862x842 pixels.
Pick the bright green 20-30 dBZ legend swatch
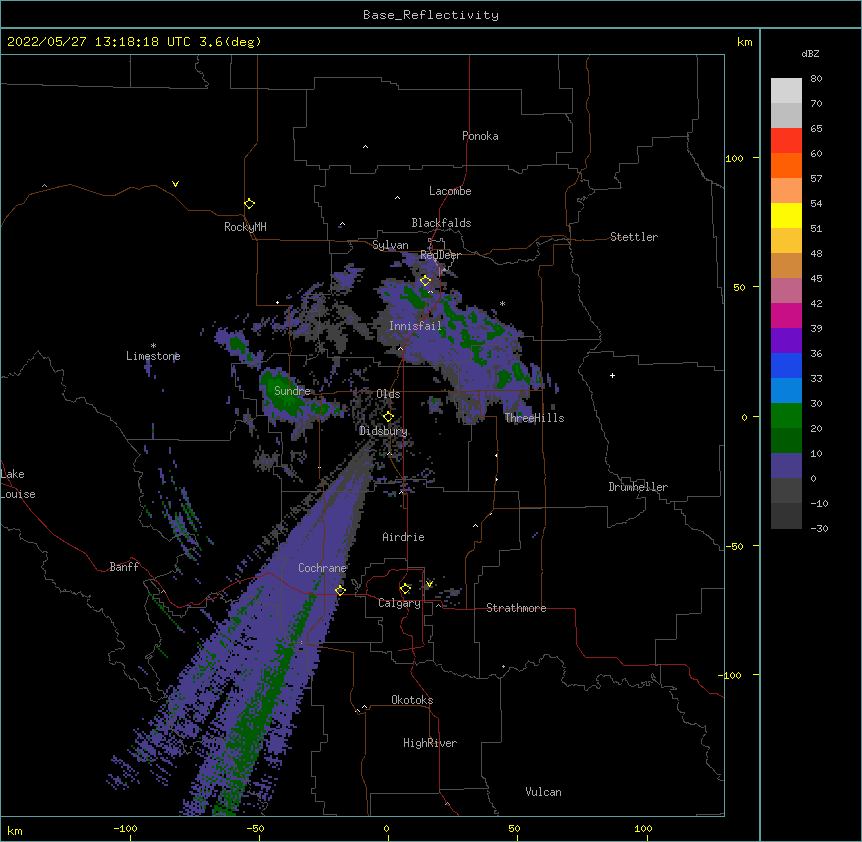(x=786, y=416)
